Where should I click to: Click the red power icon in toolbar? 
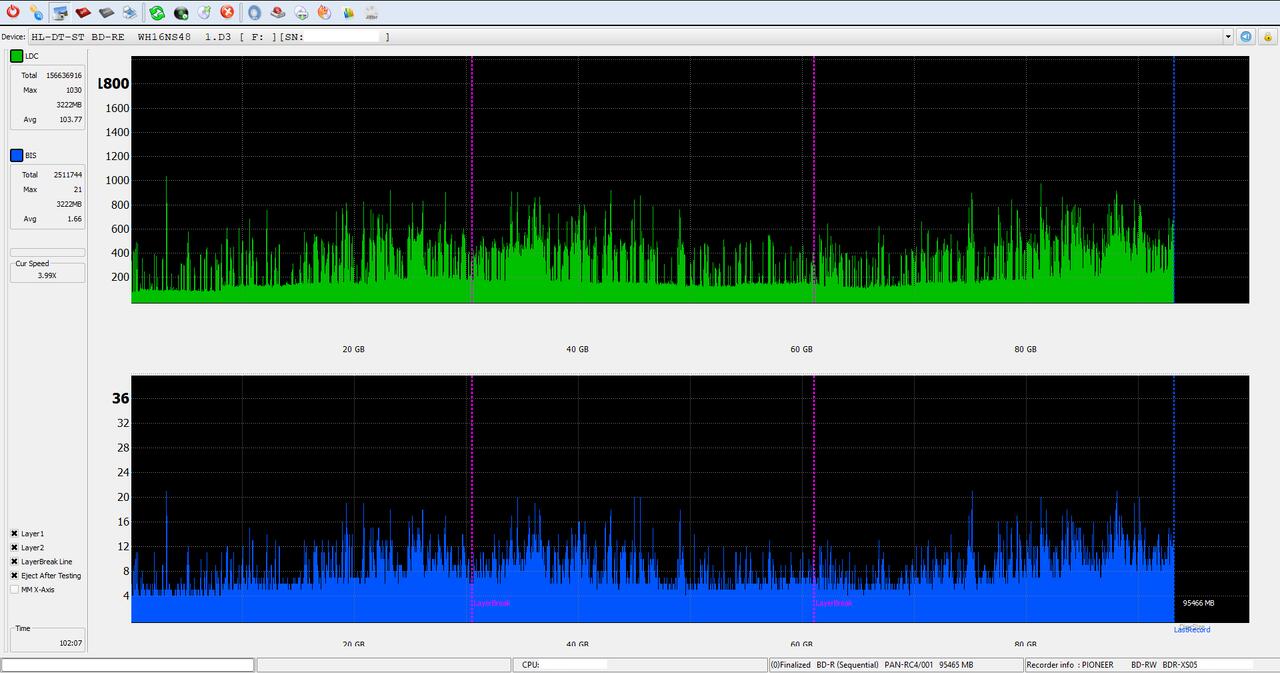pyautogui.click(x=13, y=13)
